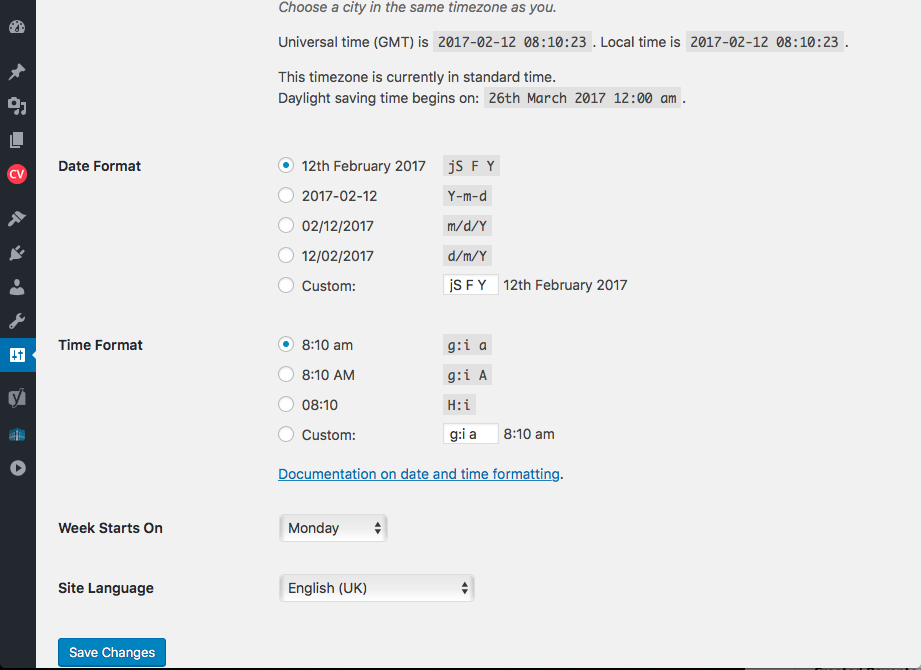The image size is (921, 670).
Task: Open Yoast SEO sidebar icon
Action: [x=17, y=398]
